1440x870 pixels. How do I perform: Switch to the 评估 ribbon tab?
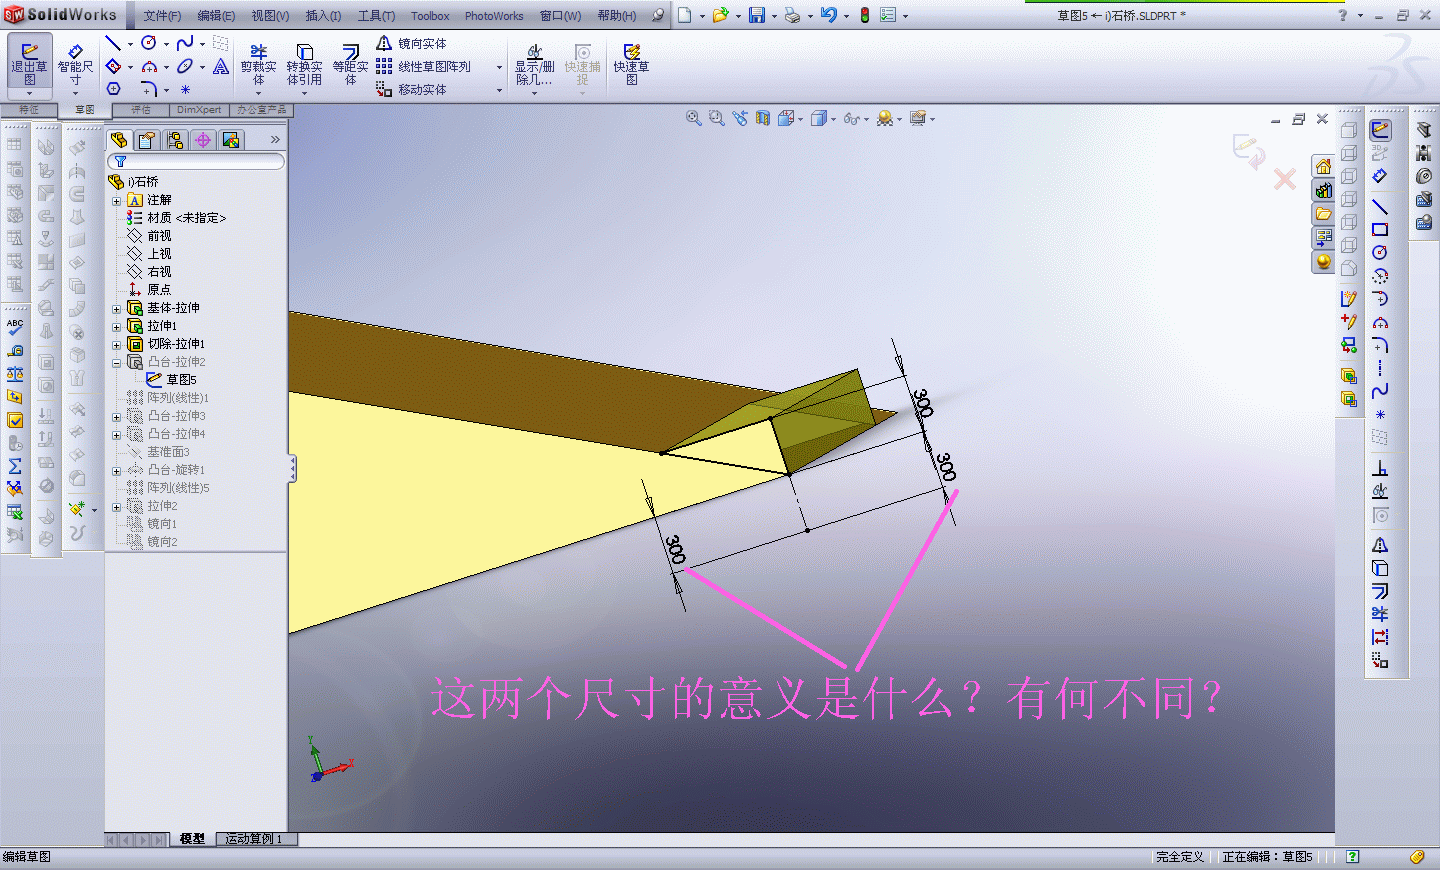(140, 110)
